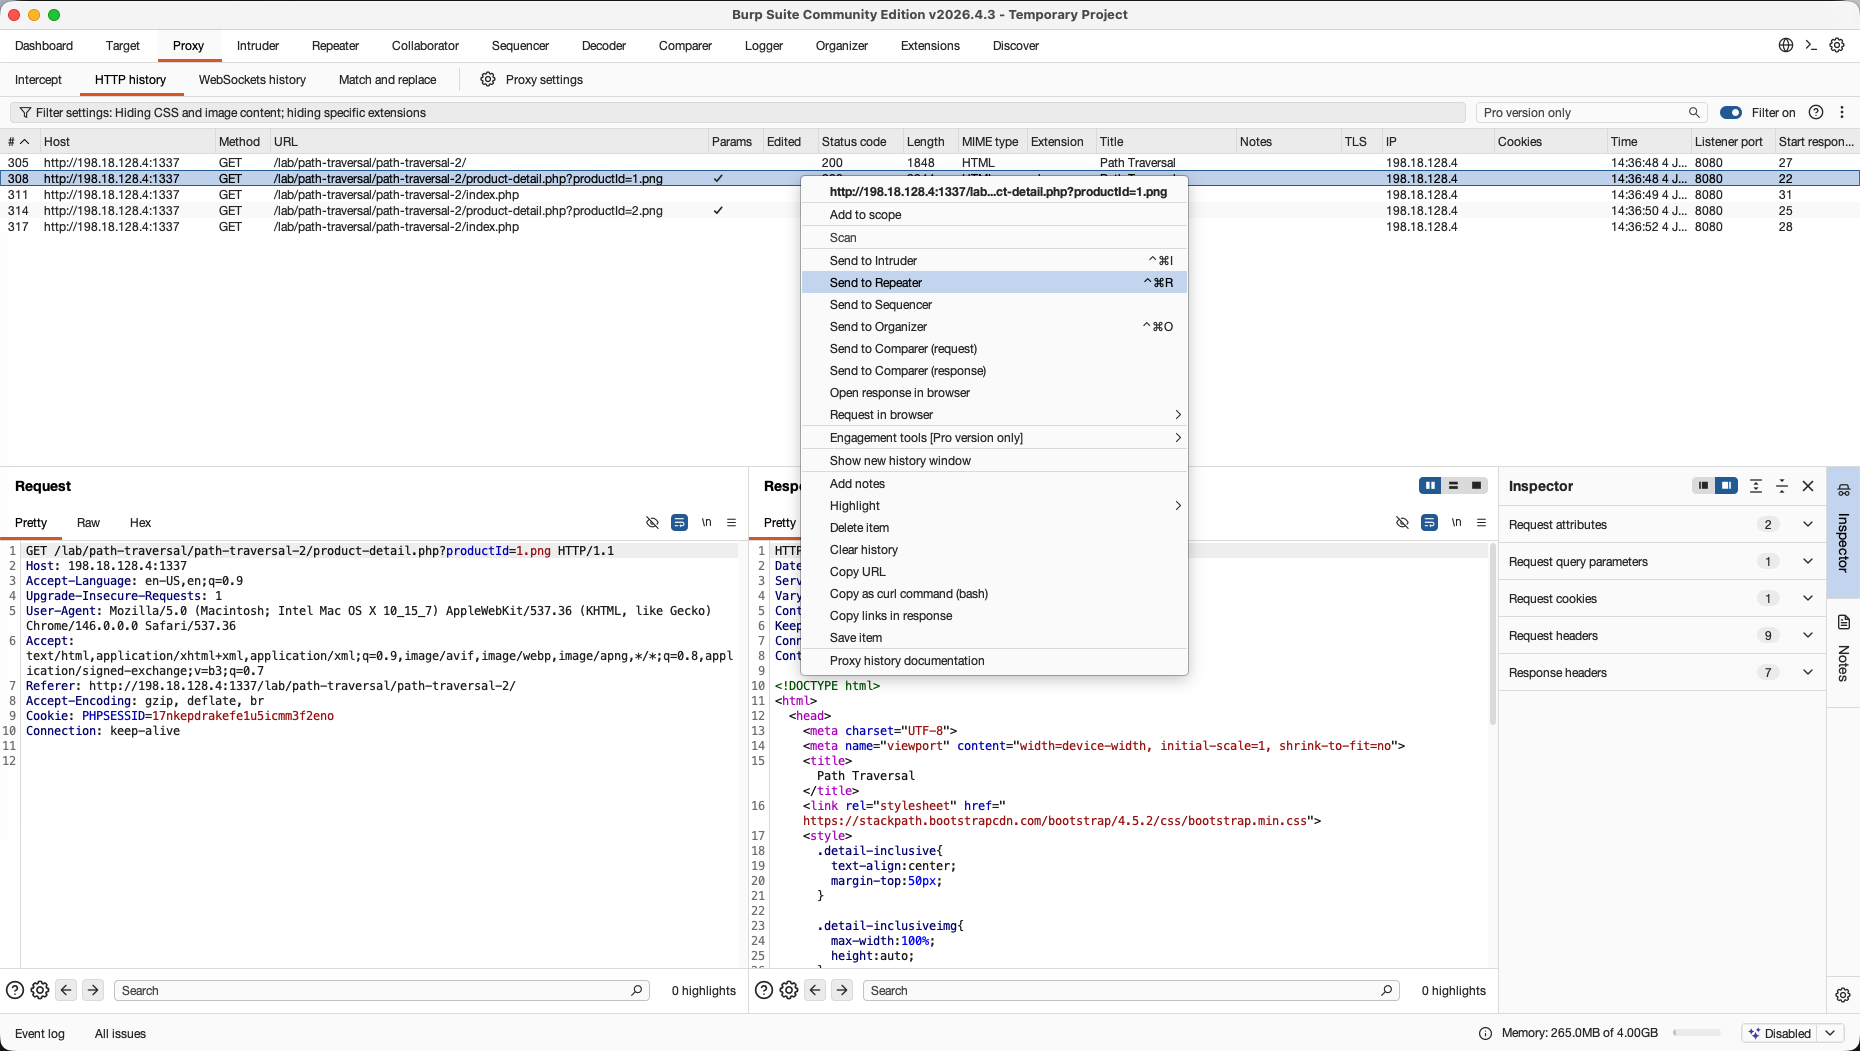Screen dimensions: 1860x1051
Task: Open the Burp settings gear at top right
Action: (1837, 45)
